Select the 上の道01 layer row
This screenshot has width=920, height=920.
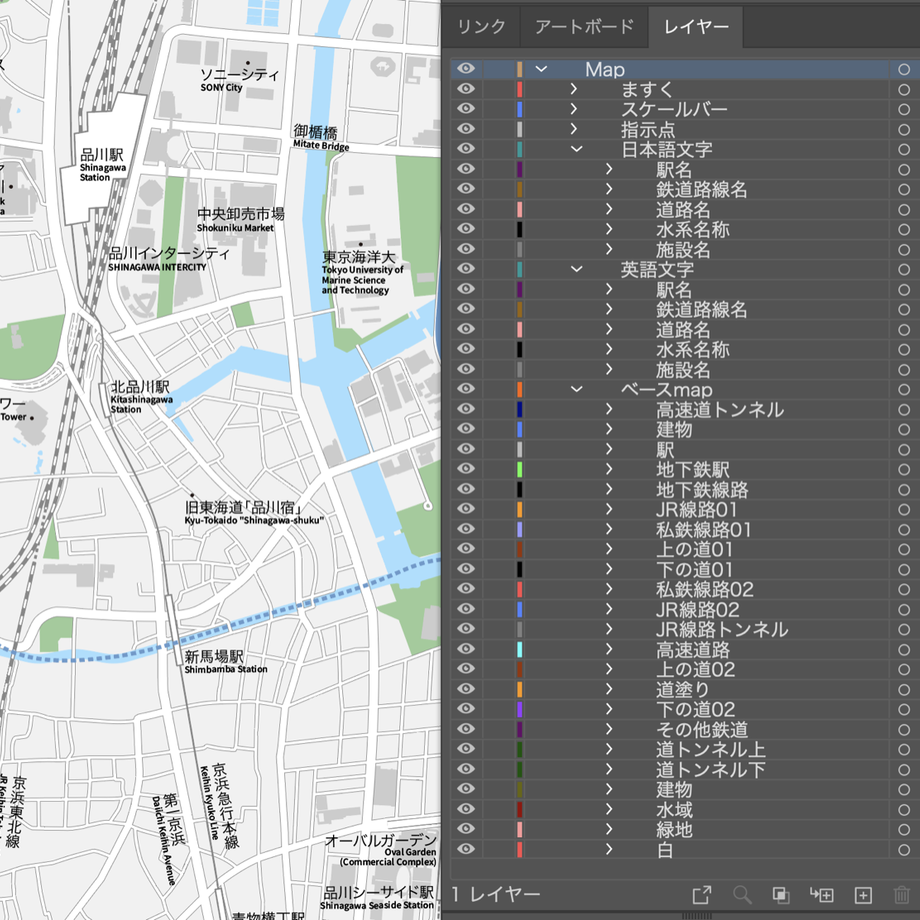(685, 550)
